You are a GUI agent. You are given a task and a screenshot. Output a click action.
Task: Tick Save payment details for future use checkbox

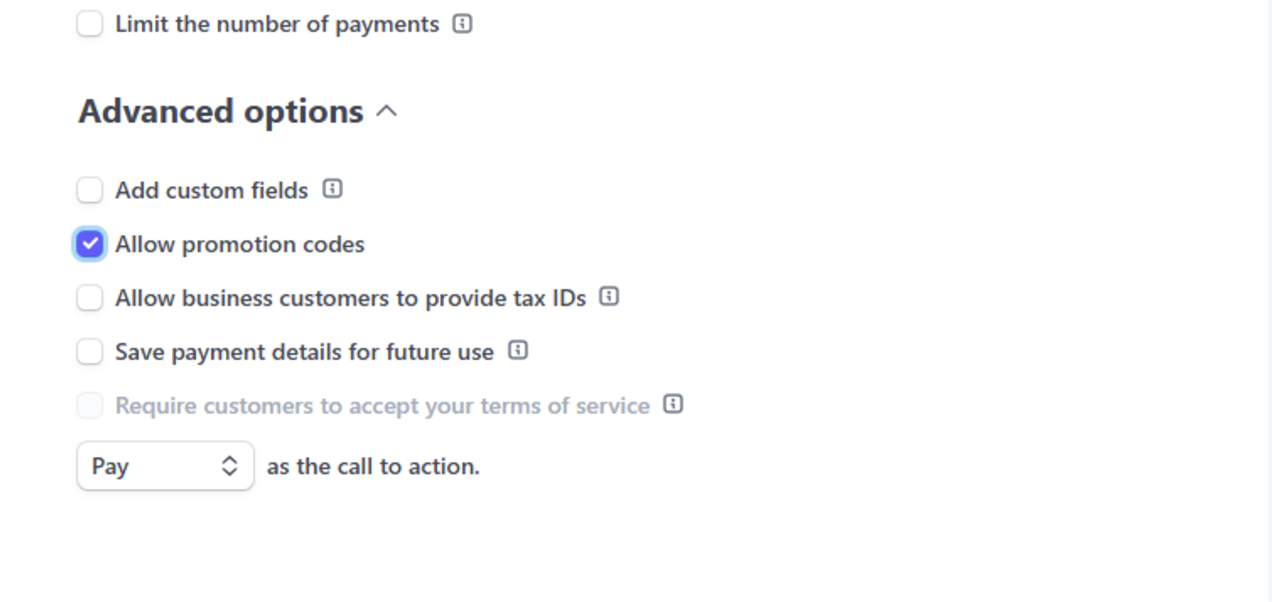coord(90,352)
